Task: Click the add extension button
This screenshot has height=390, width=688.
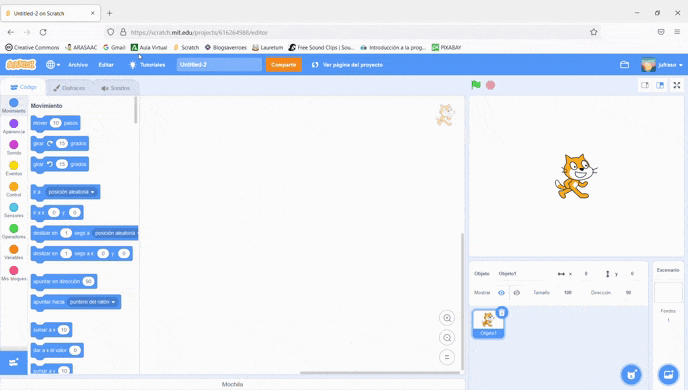Action: coord(14,362)
